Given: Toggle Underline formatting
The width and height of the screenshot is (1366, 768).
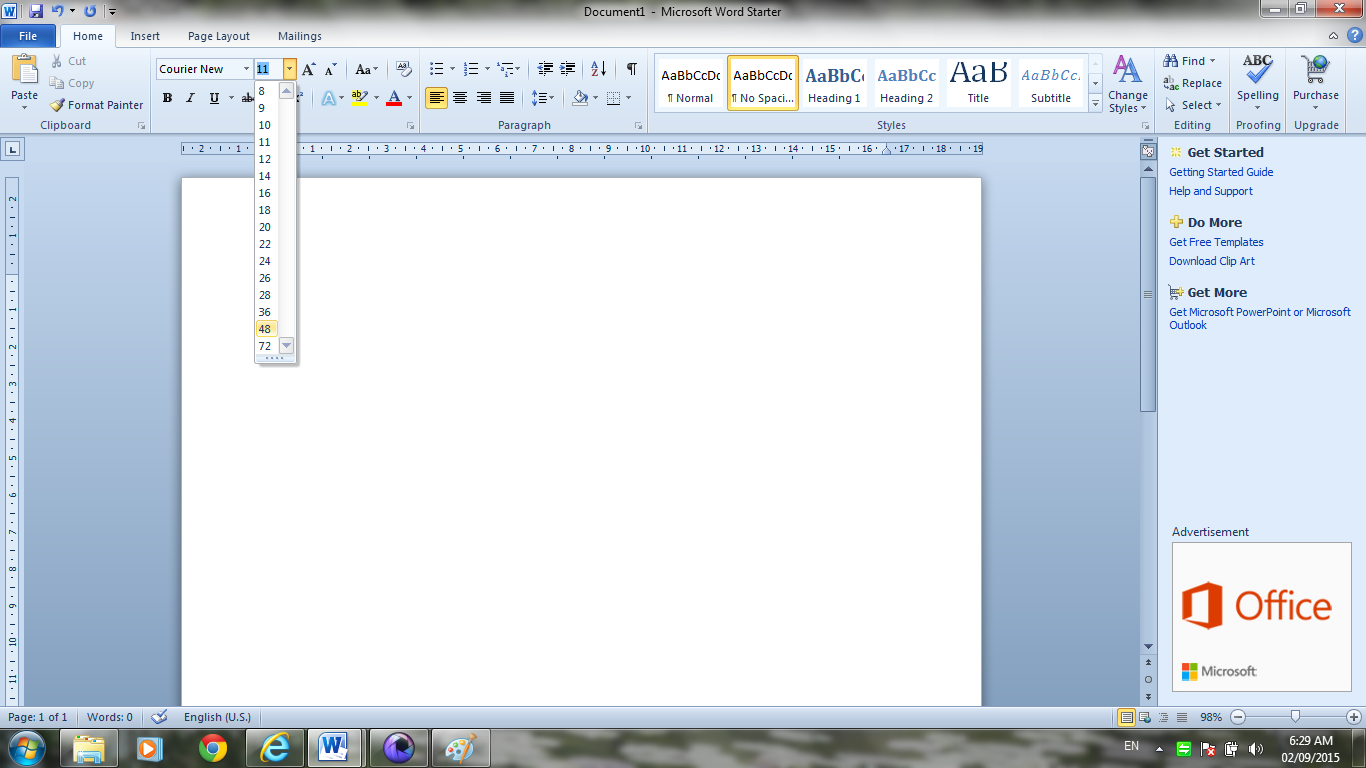Looking at the screenshot, I should coord(214,98).
